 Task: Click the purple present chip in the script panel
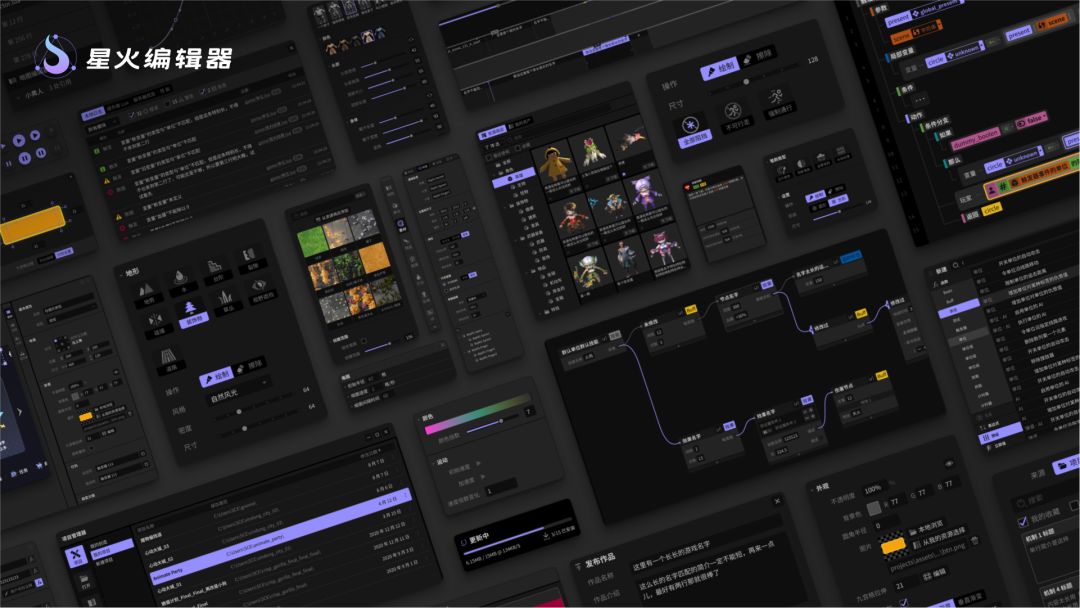click(897, 20)
